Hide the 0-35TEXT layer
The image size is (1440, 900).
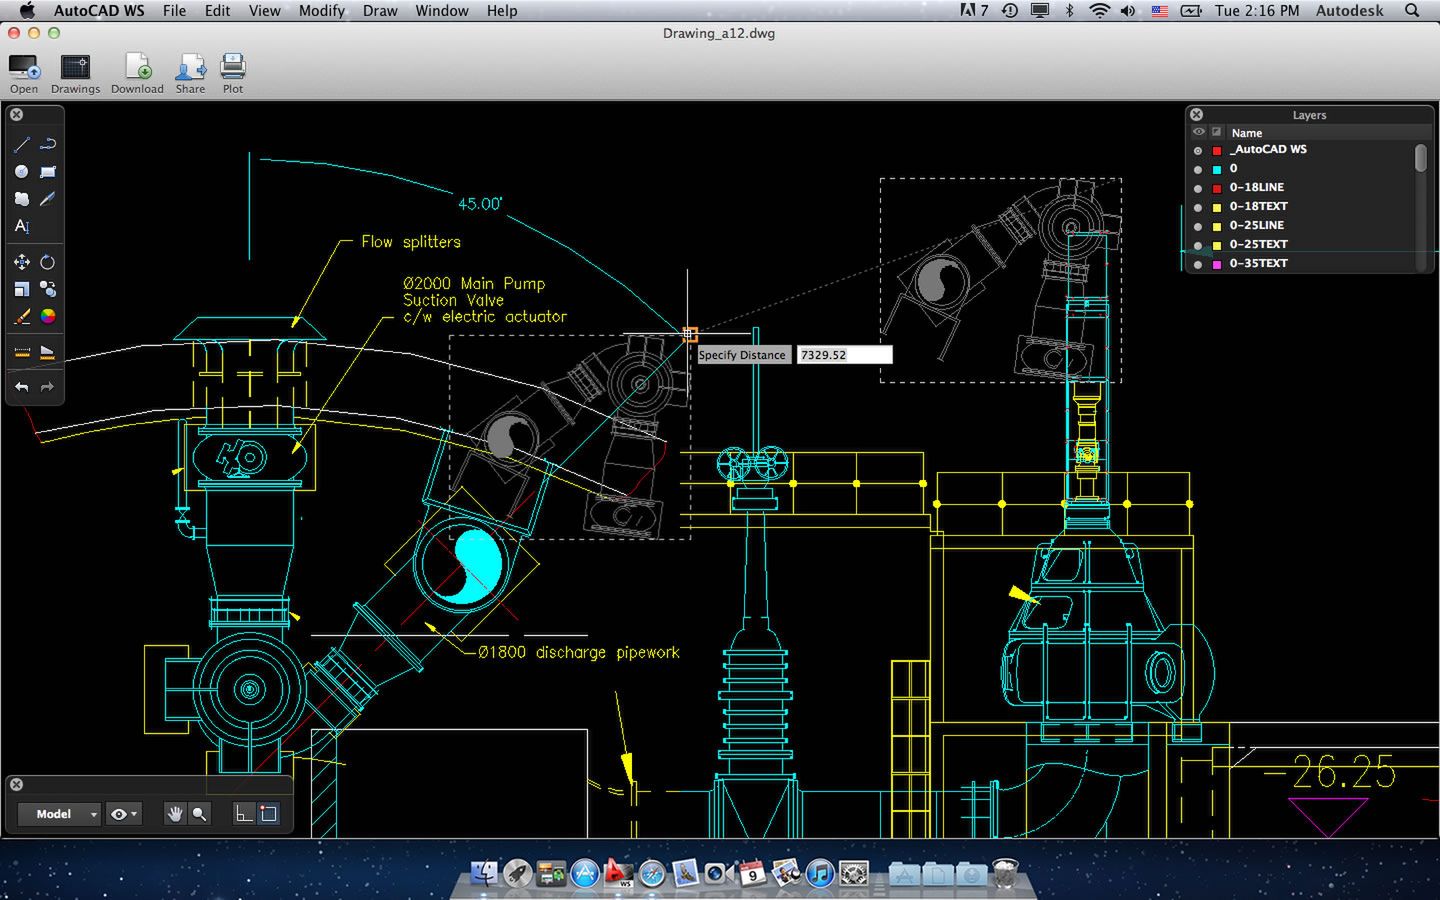tap(1198, 264)
